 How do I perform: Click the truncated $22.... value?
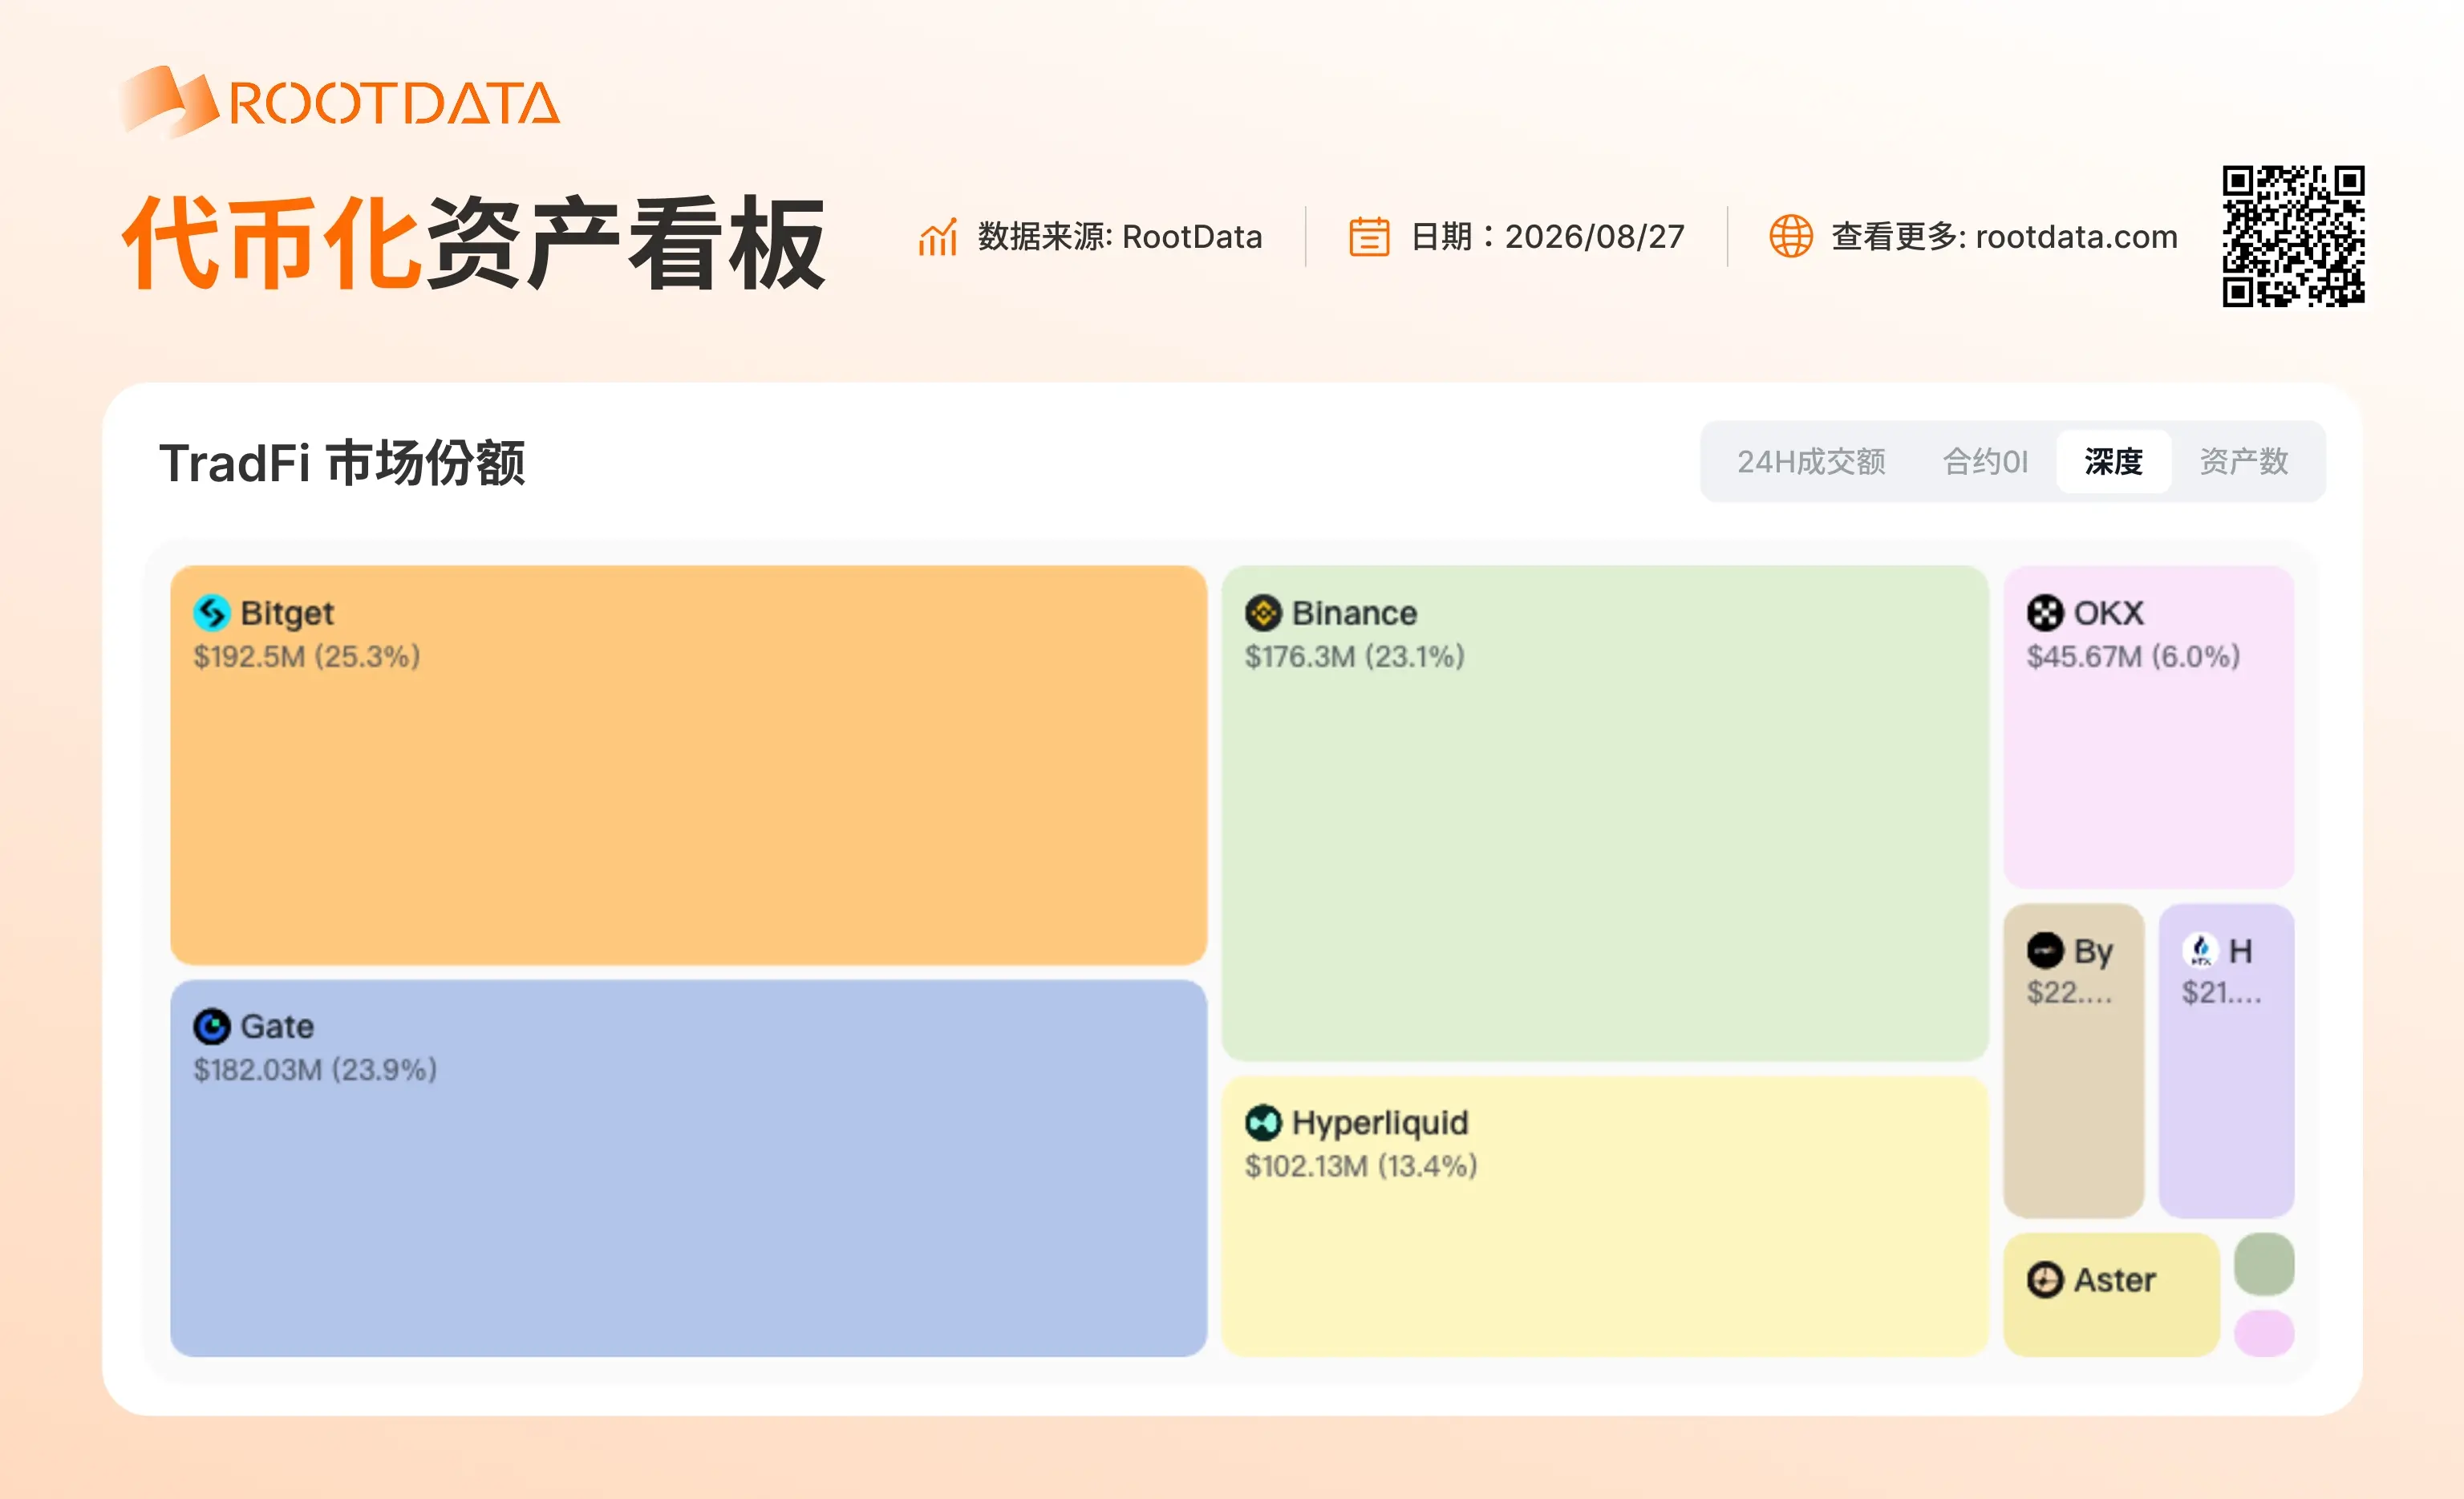2069,993
